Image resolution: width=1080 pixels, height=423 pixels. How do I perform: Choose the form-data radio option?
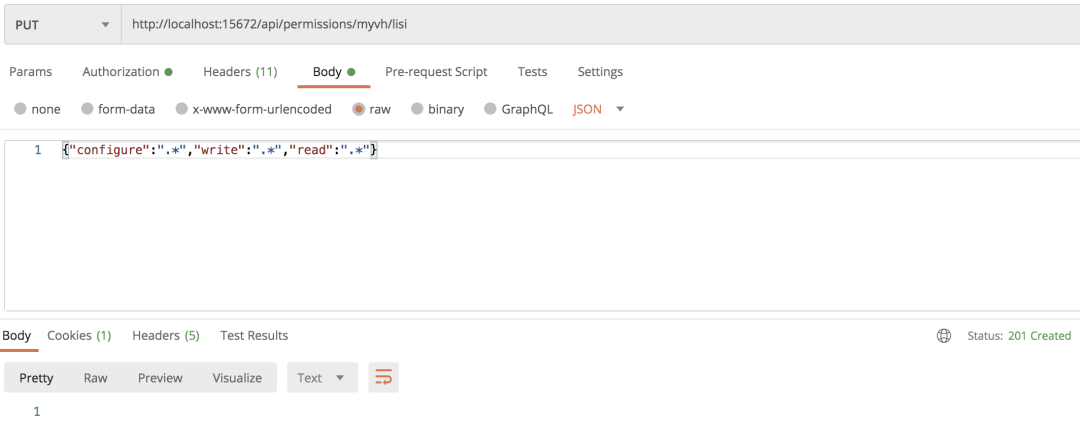87,109
